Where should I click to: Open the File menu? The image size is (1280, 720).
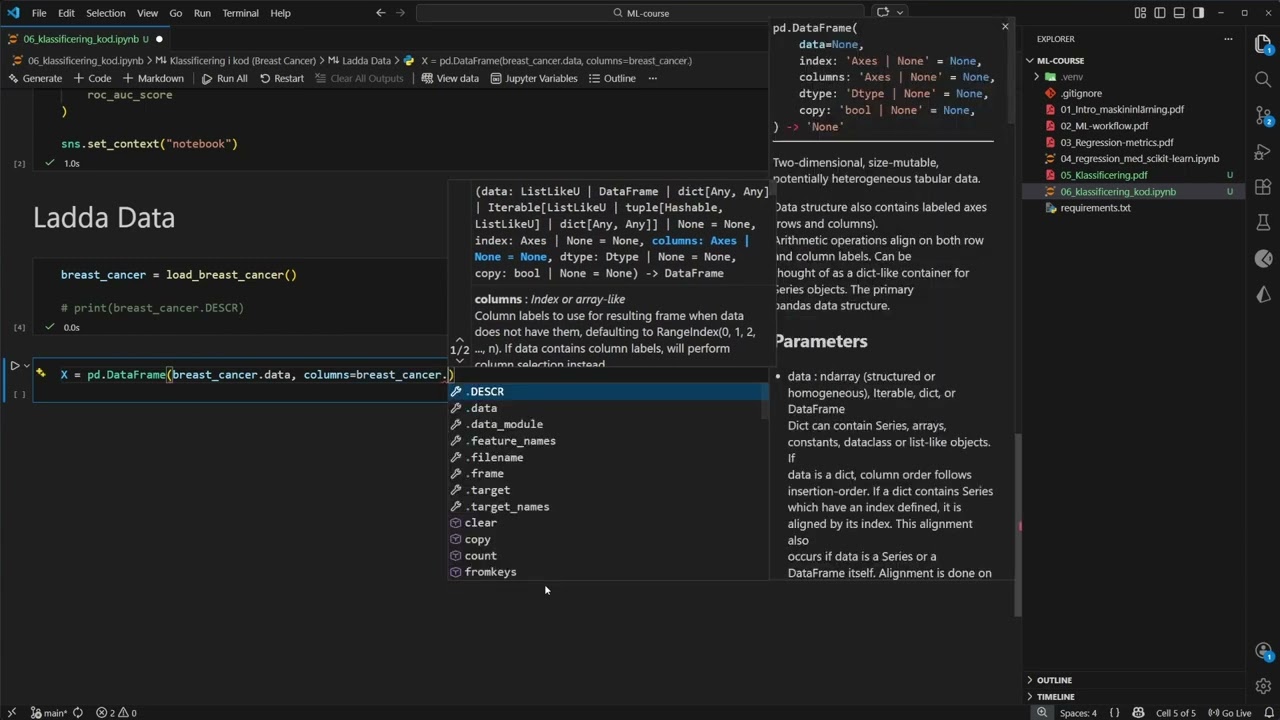tap(39, 13)
